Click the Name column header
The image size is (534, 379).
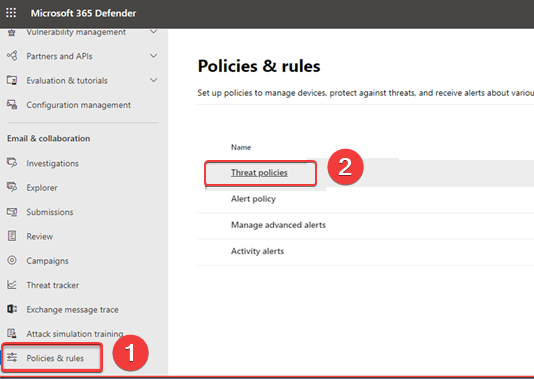pos(241,147)
